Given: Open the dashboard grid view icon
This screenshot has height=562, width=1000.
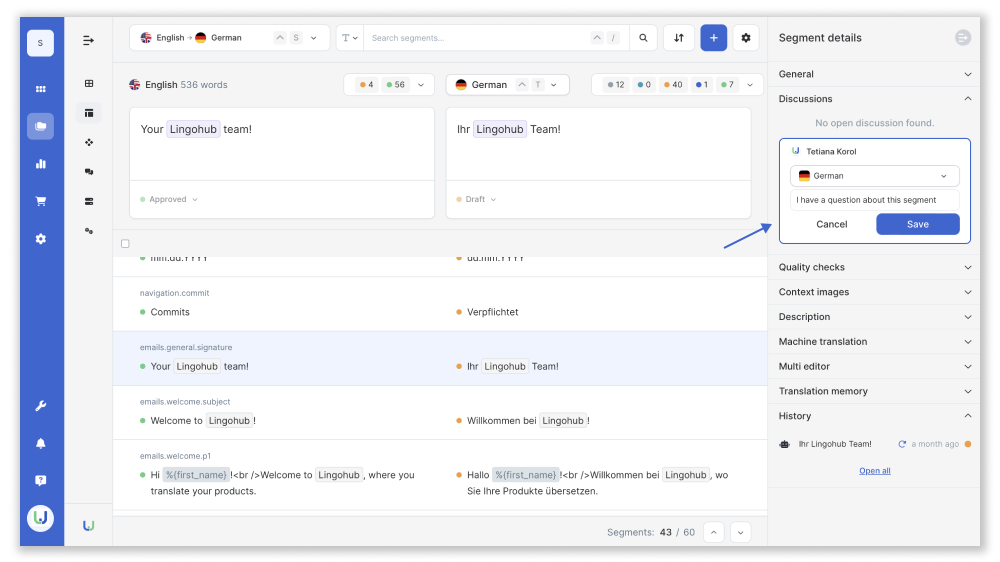Looking at the screenshot, I should pos(89,84).
